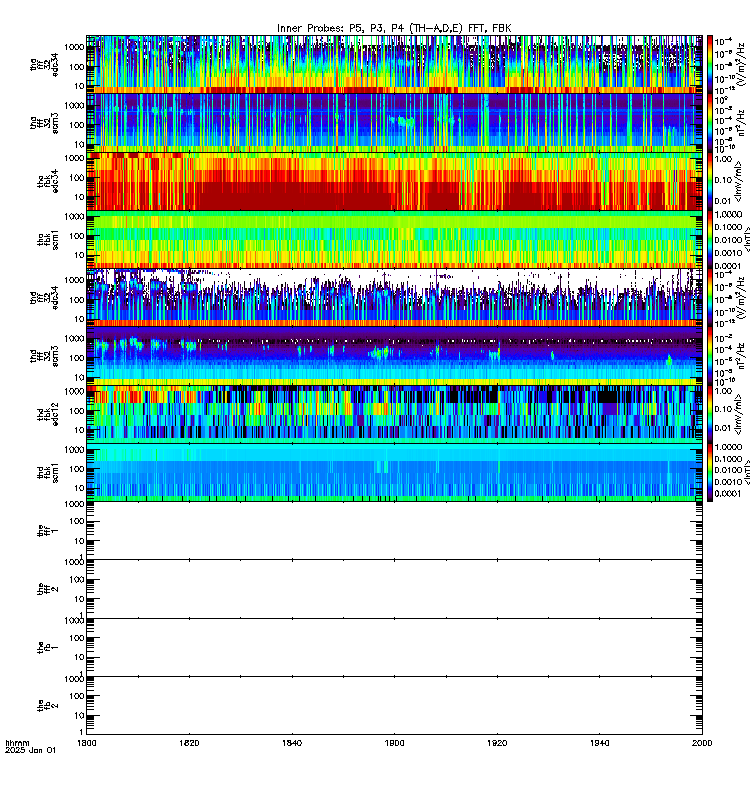750x800 pixels.
Task: Click the color bar for thd fbk edc12 panel
Action: [710, 414]
